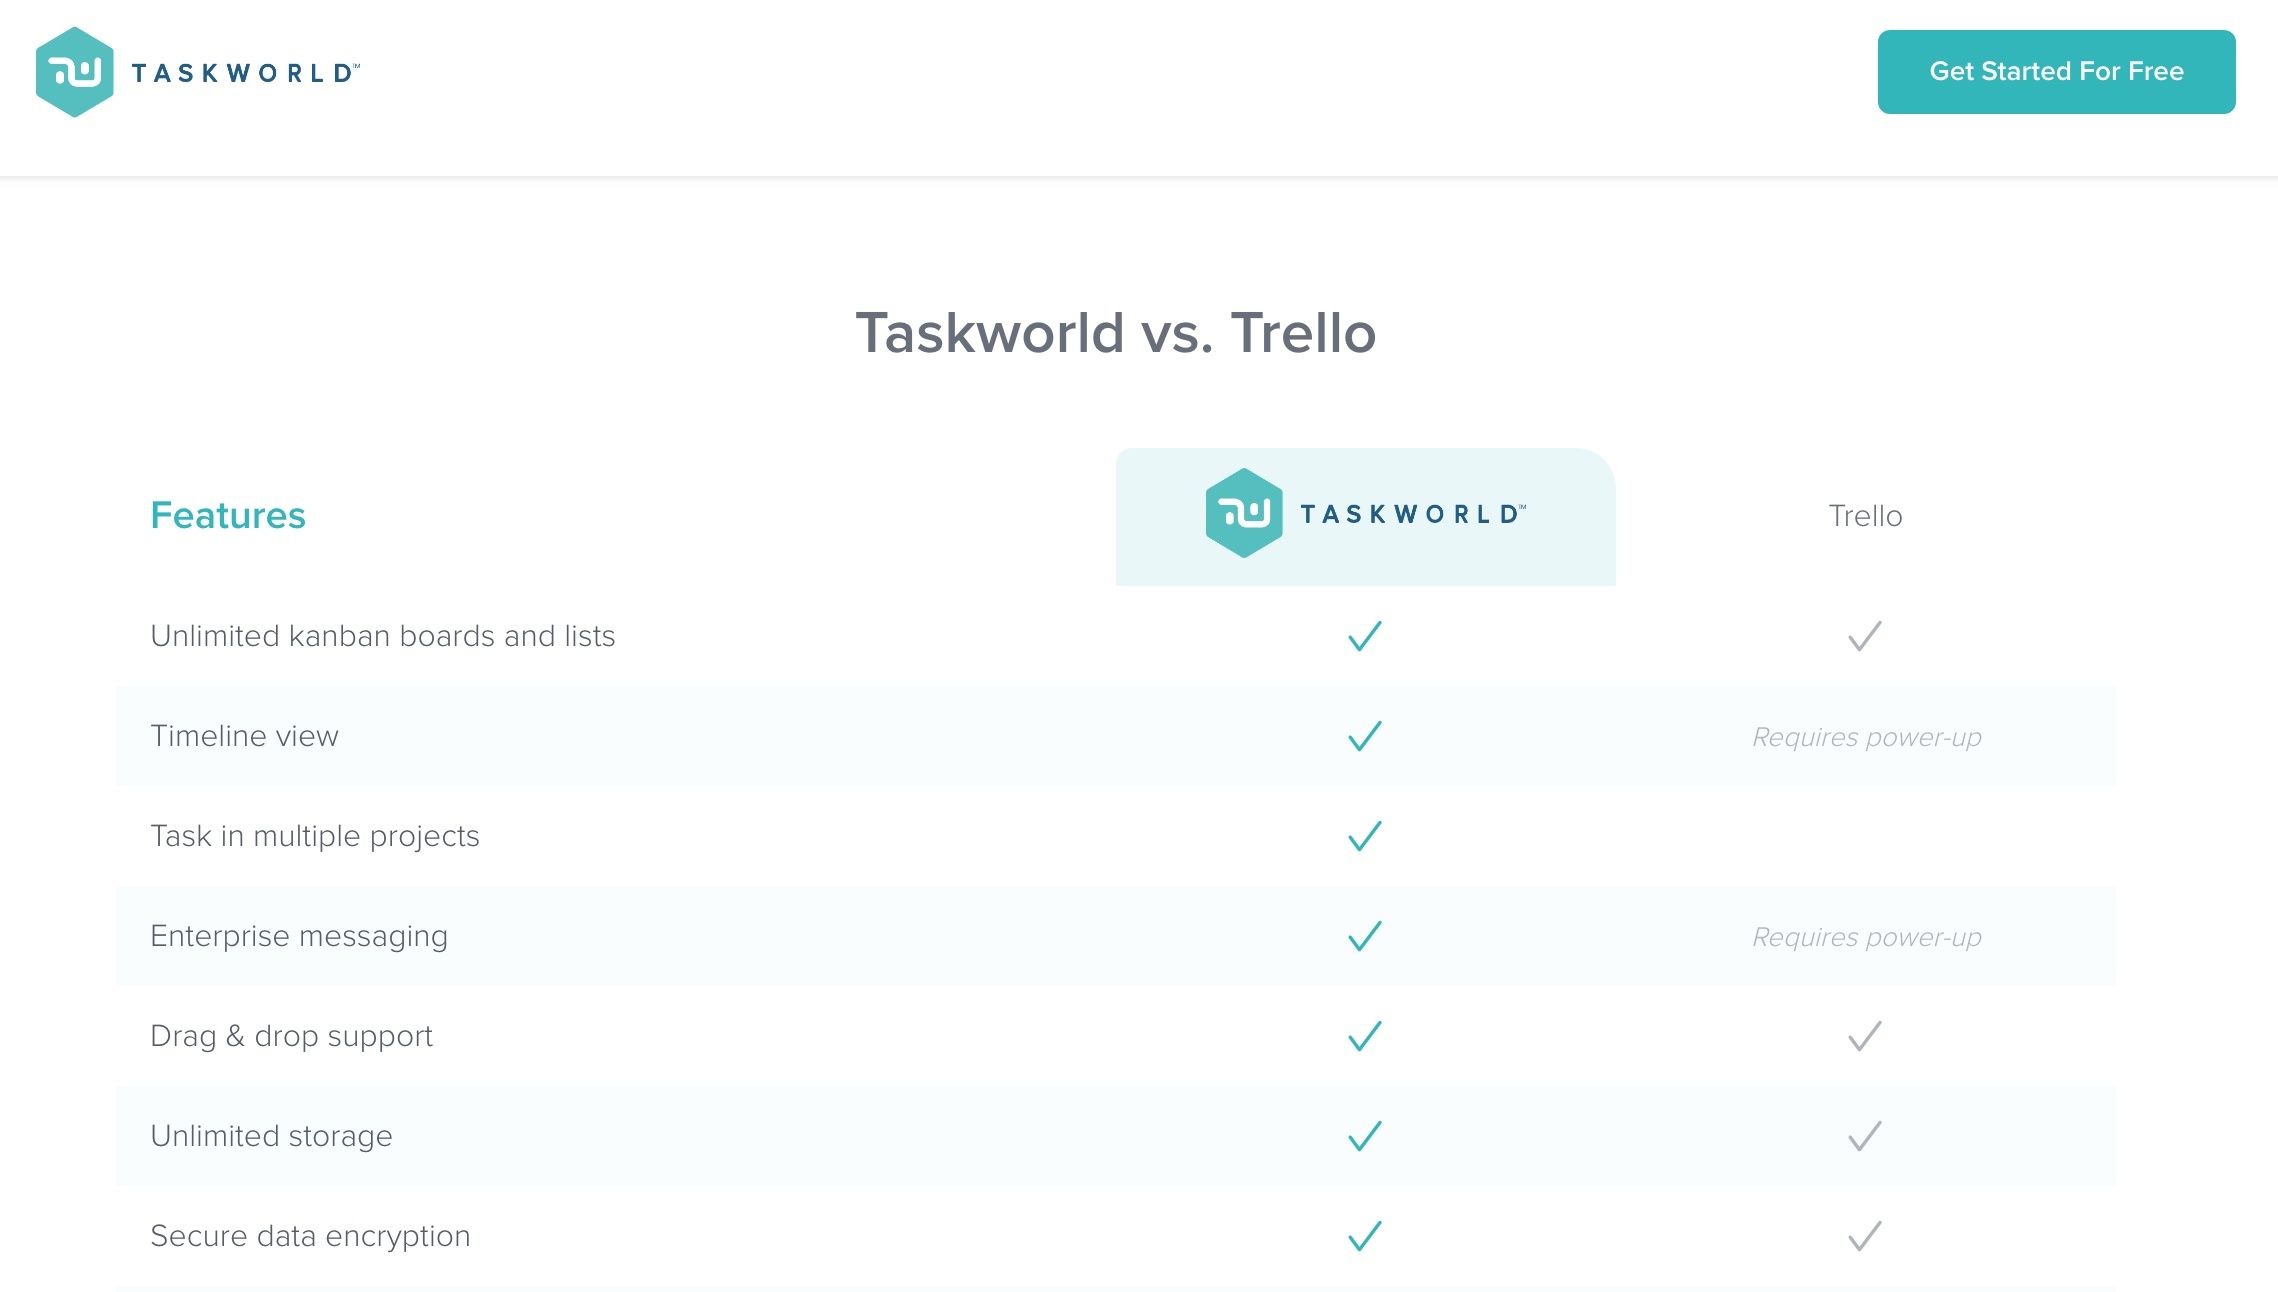Click the Taskworld hexagon logo in header
The image size is (2278, 1292).
click(x=74, y=72)
